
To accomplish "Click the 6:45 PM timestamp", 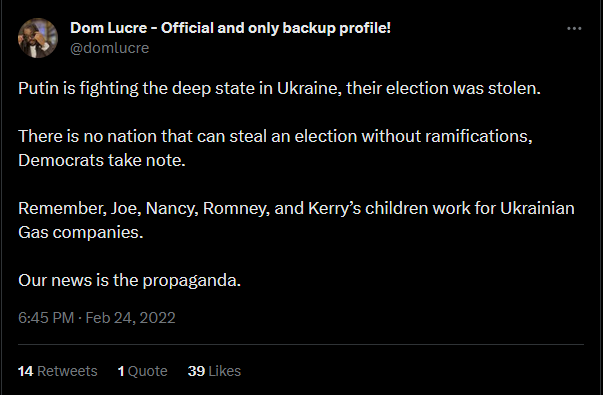I will click(x=46, y=318).
